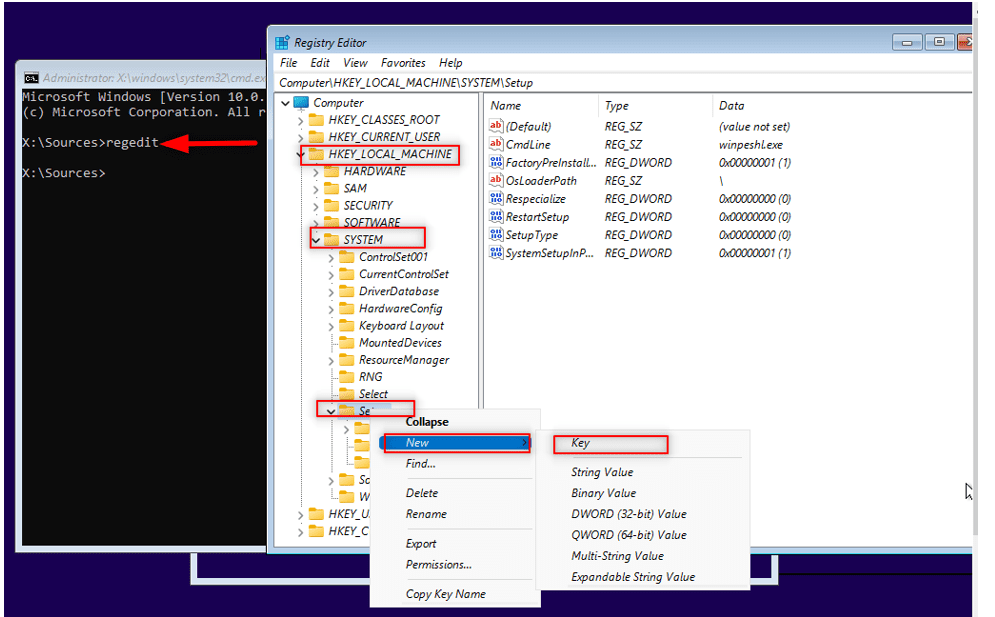Expand the HKEY_CLASSES_ROOT branch
995x617 pixels.
point(300,119)
